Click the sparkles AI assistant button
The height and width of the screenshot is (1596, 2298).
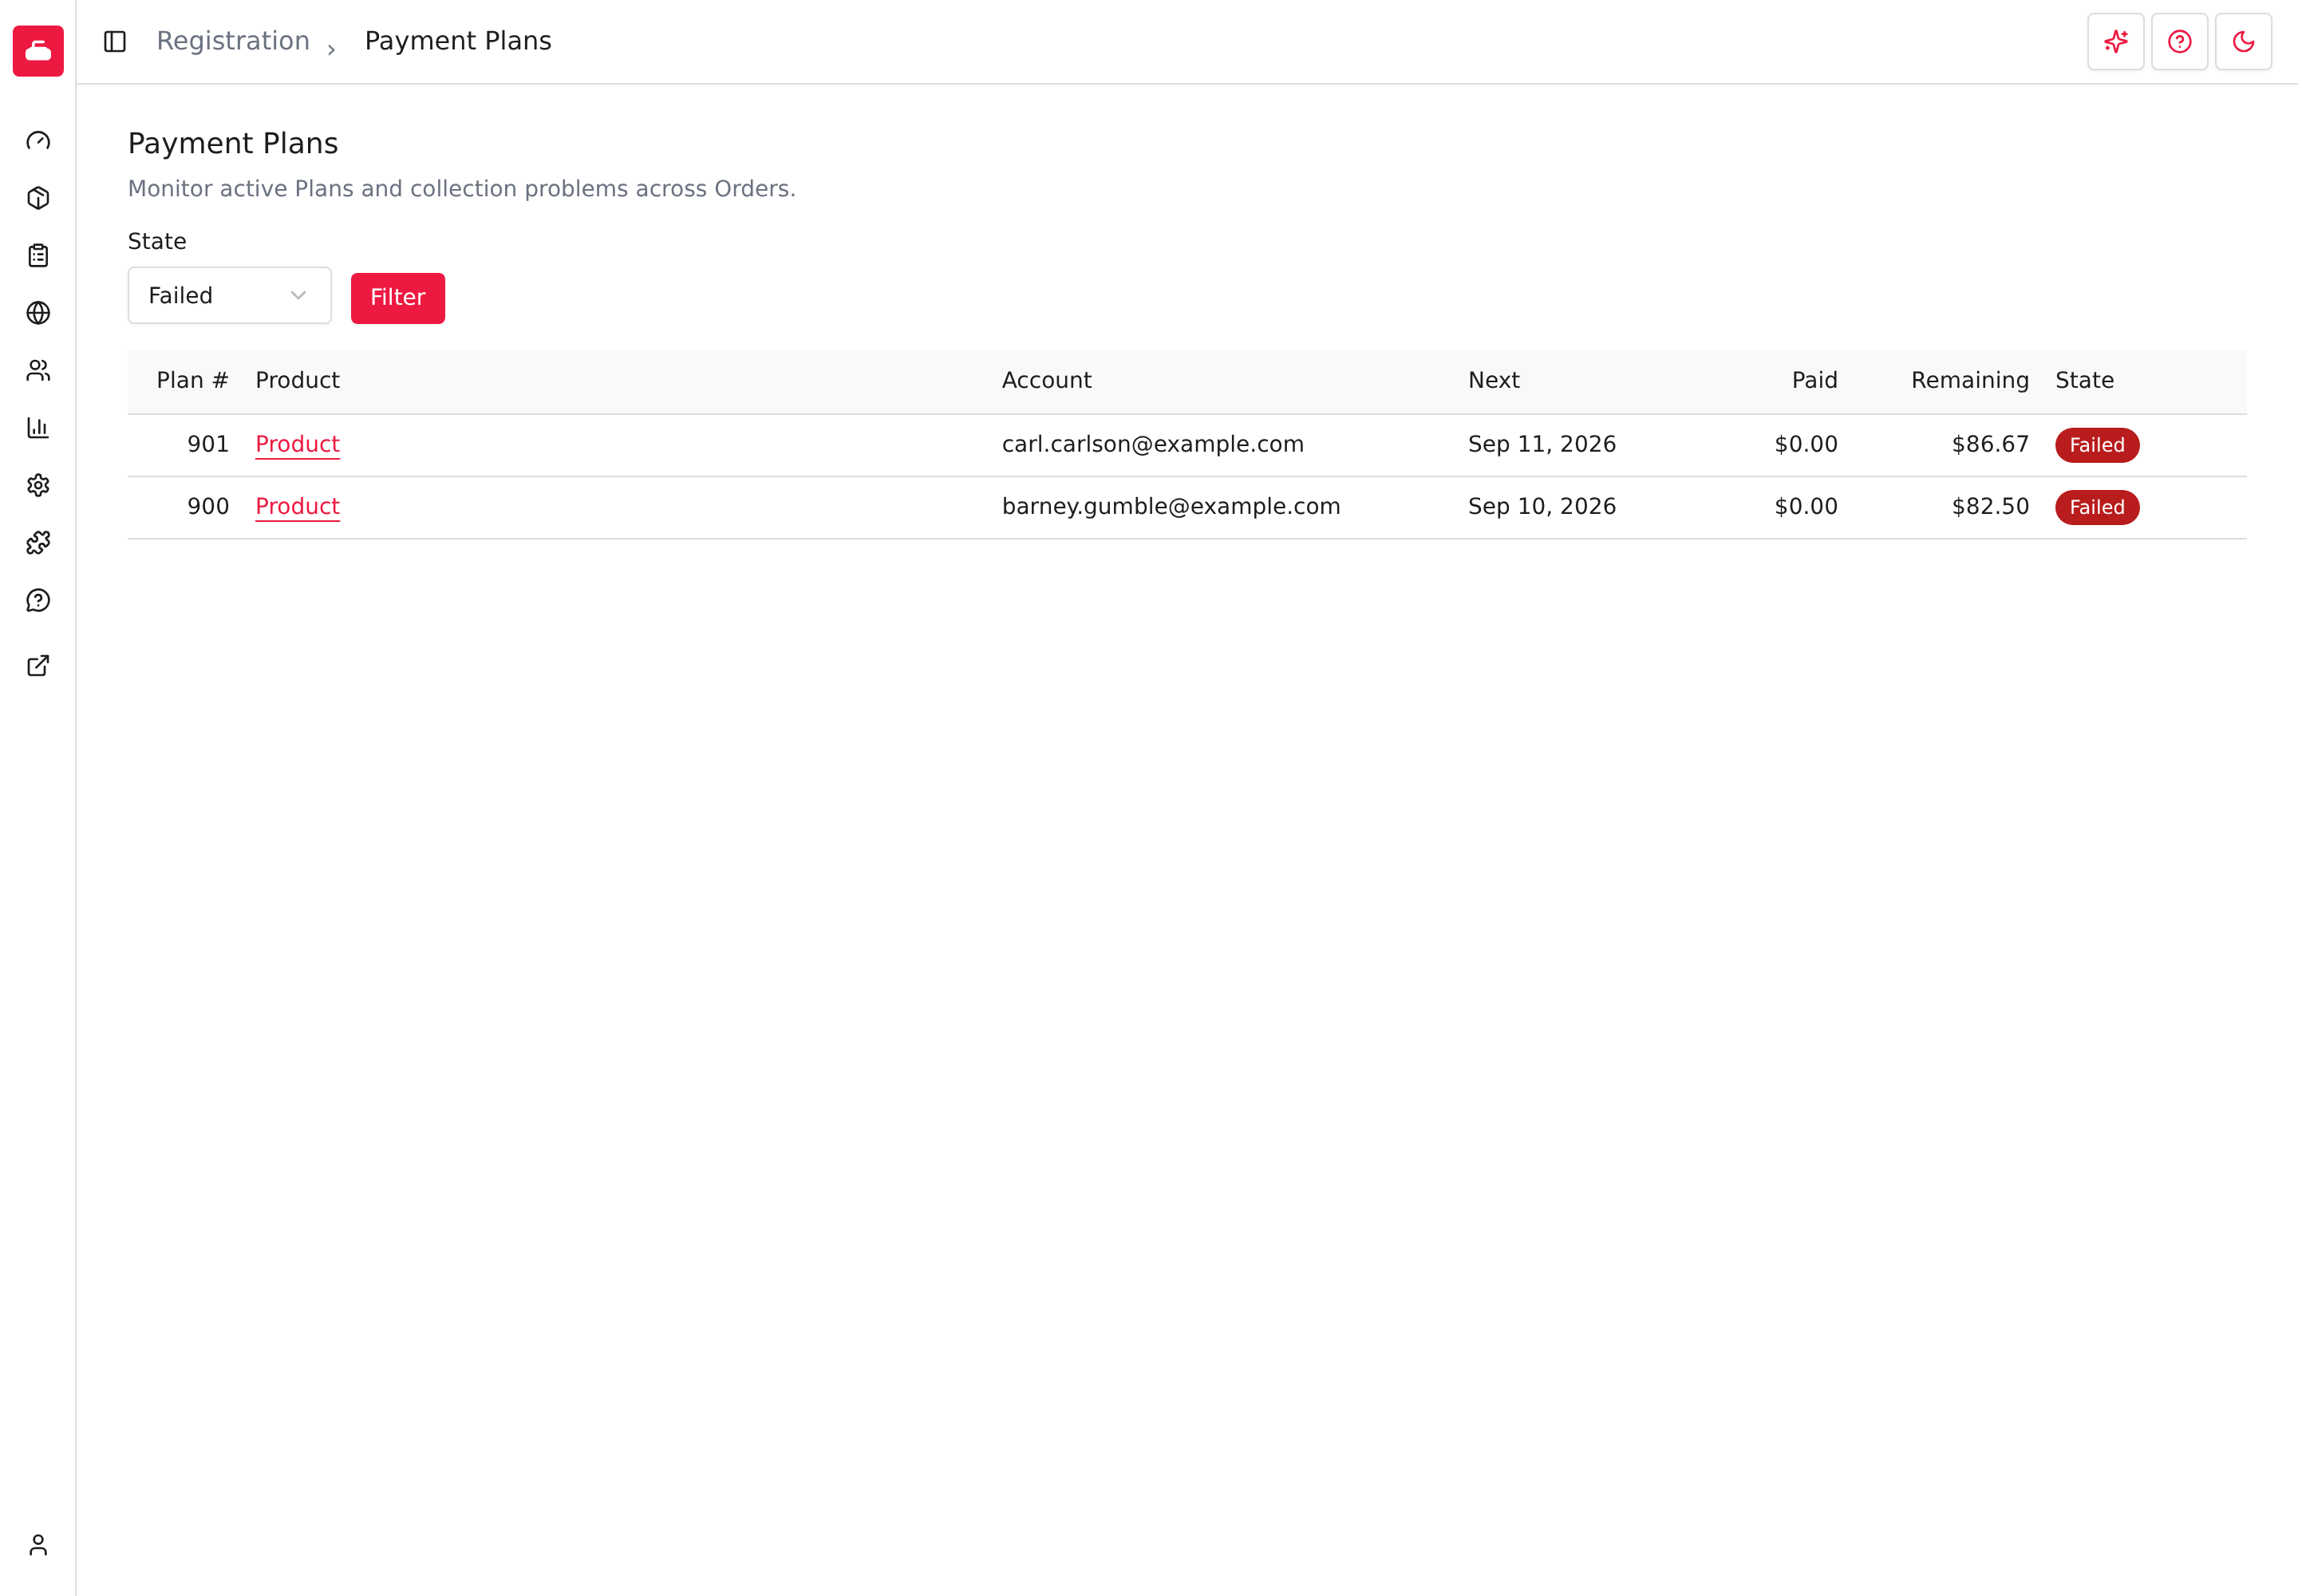(x=2116, y=41)
